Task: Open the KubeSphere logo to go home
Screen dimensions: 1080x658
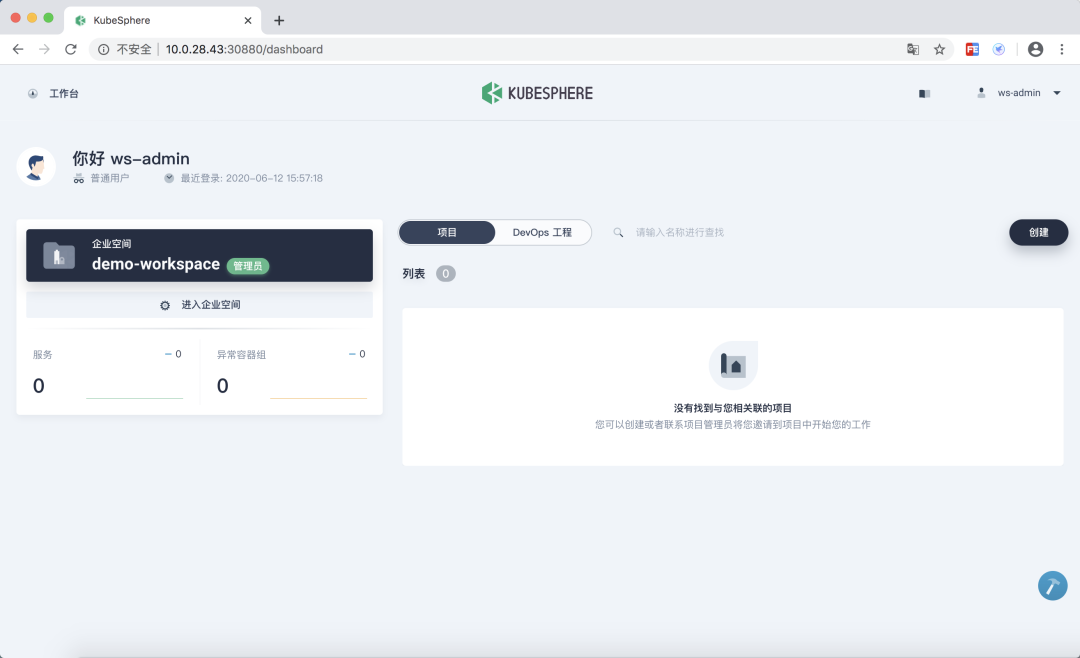Action: click(x=537, y=92)
